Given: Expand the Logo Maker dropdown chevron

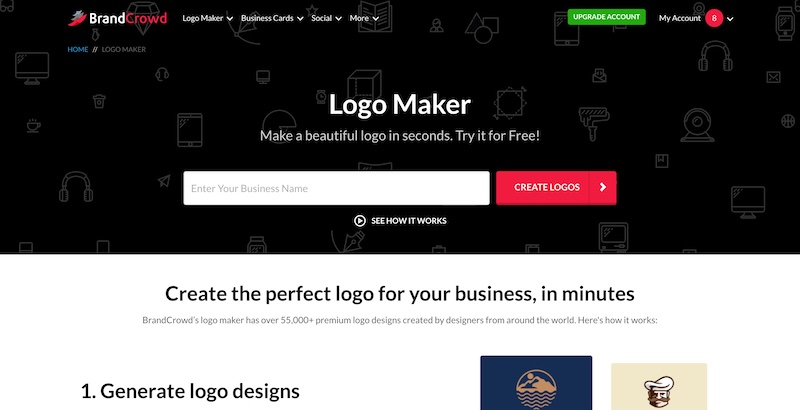Looking at the screenshot, I should [x=230, y=19].
